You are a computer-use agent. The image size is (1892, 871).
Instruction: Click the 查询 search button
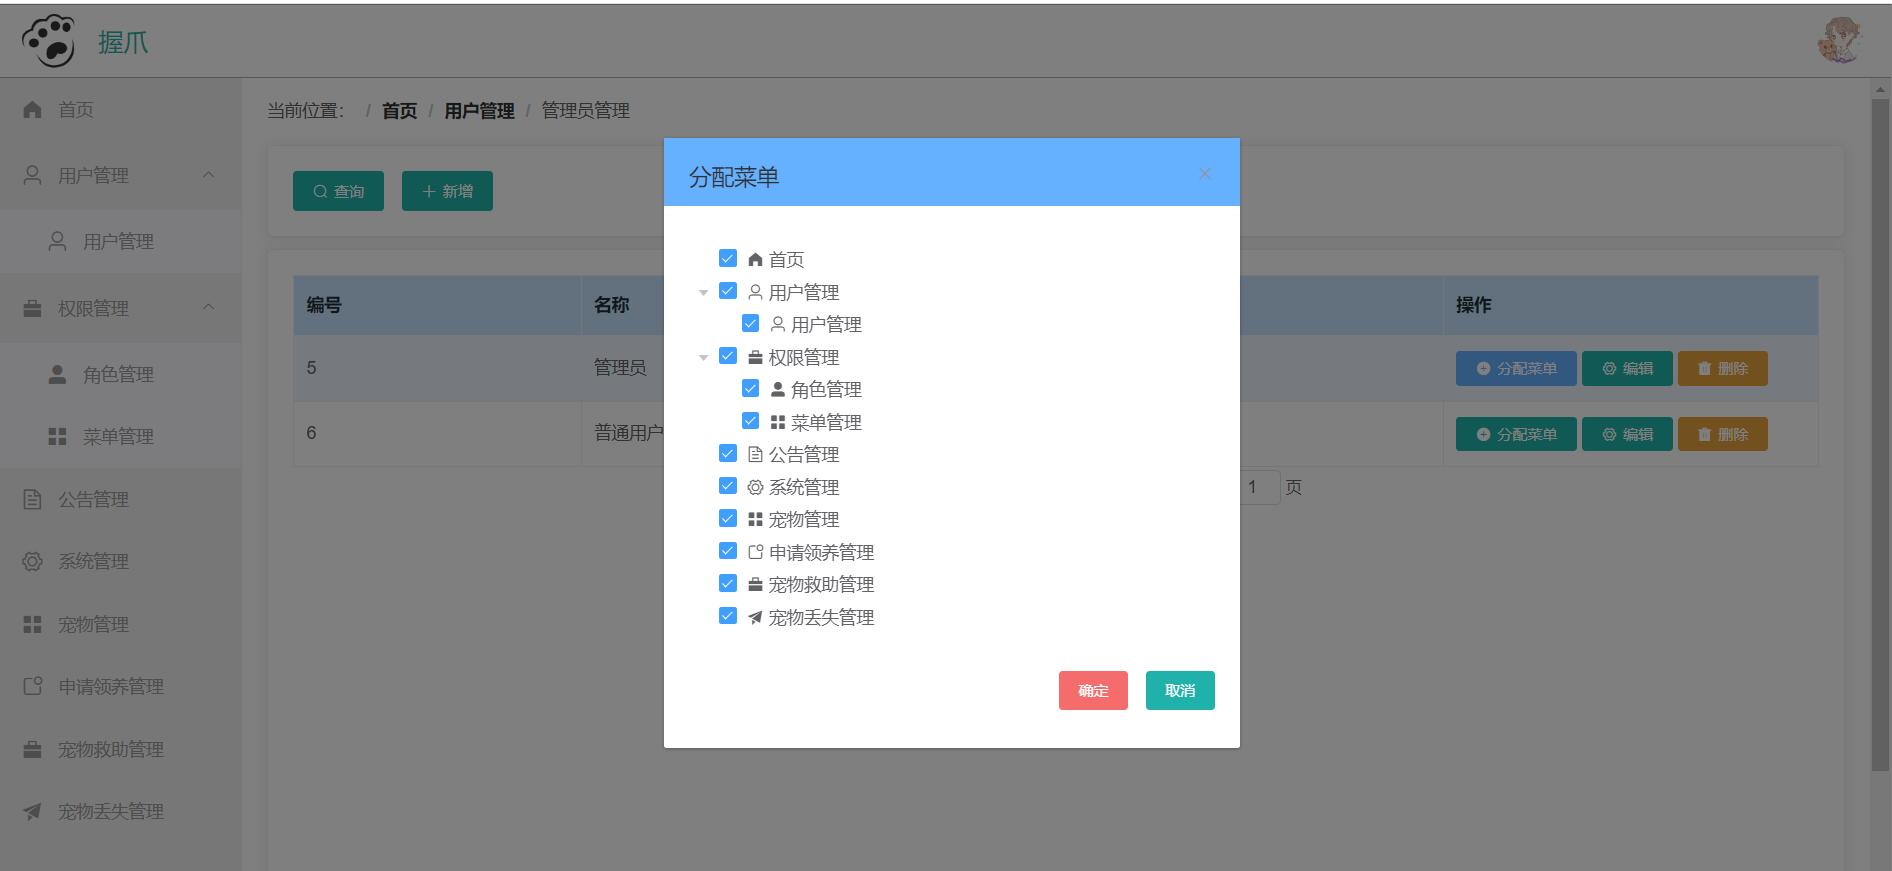(338, 191)
